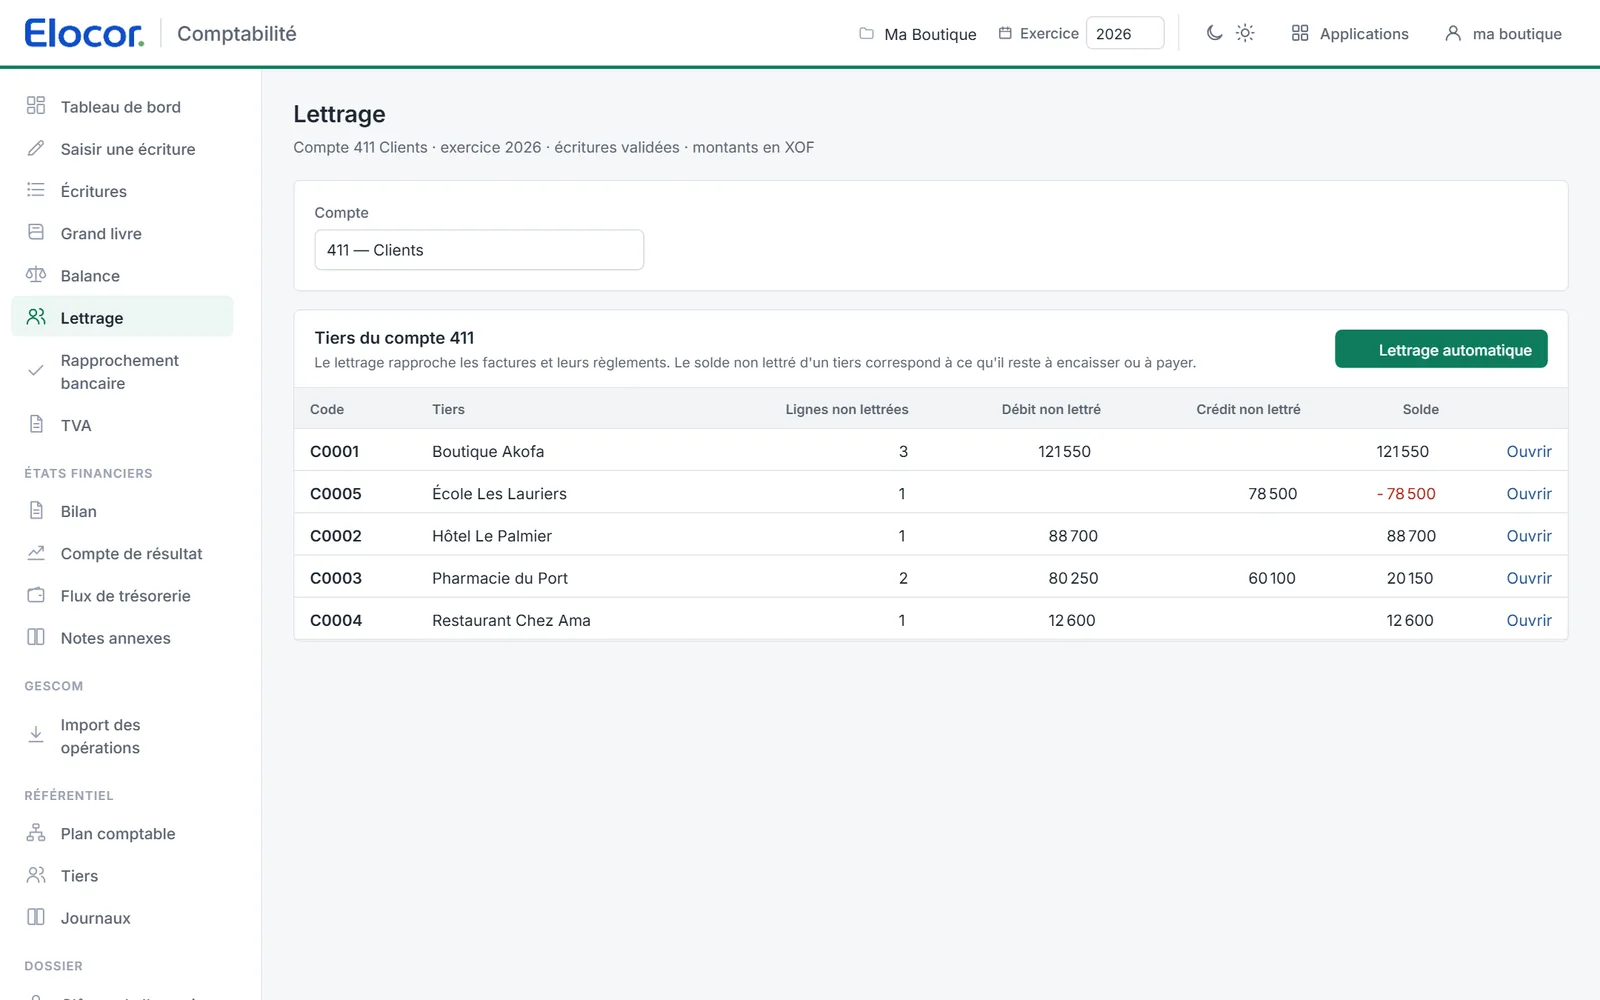Click the Flux de trésorerie wallet icon

(x=36, y=595)
